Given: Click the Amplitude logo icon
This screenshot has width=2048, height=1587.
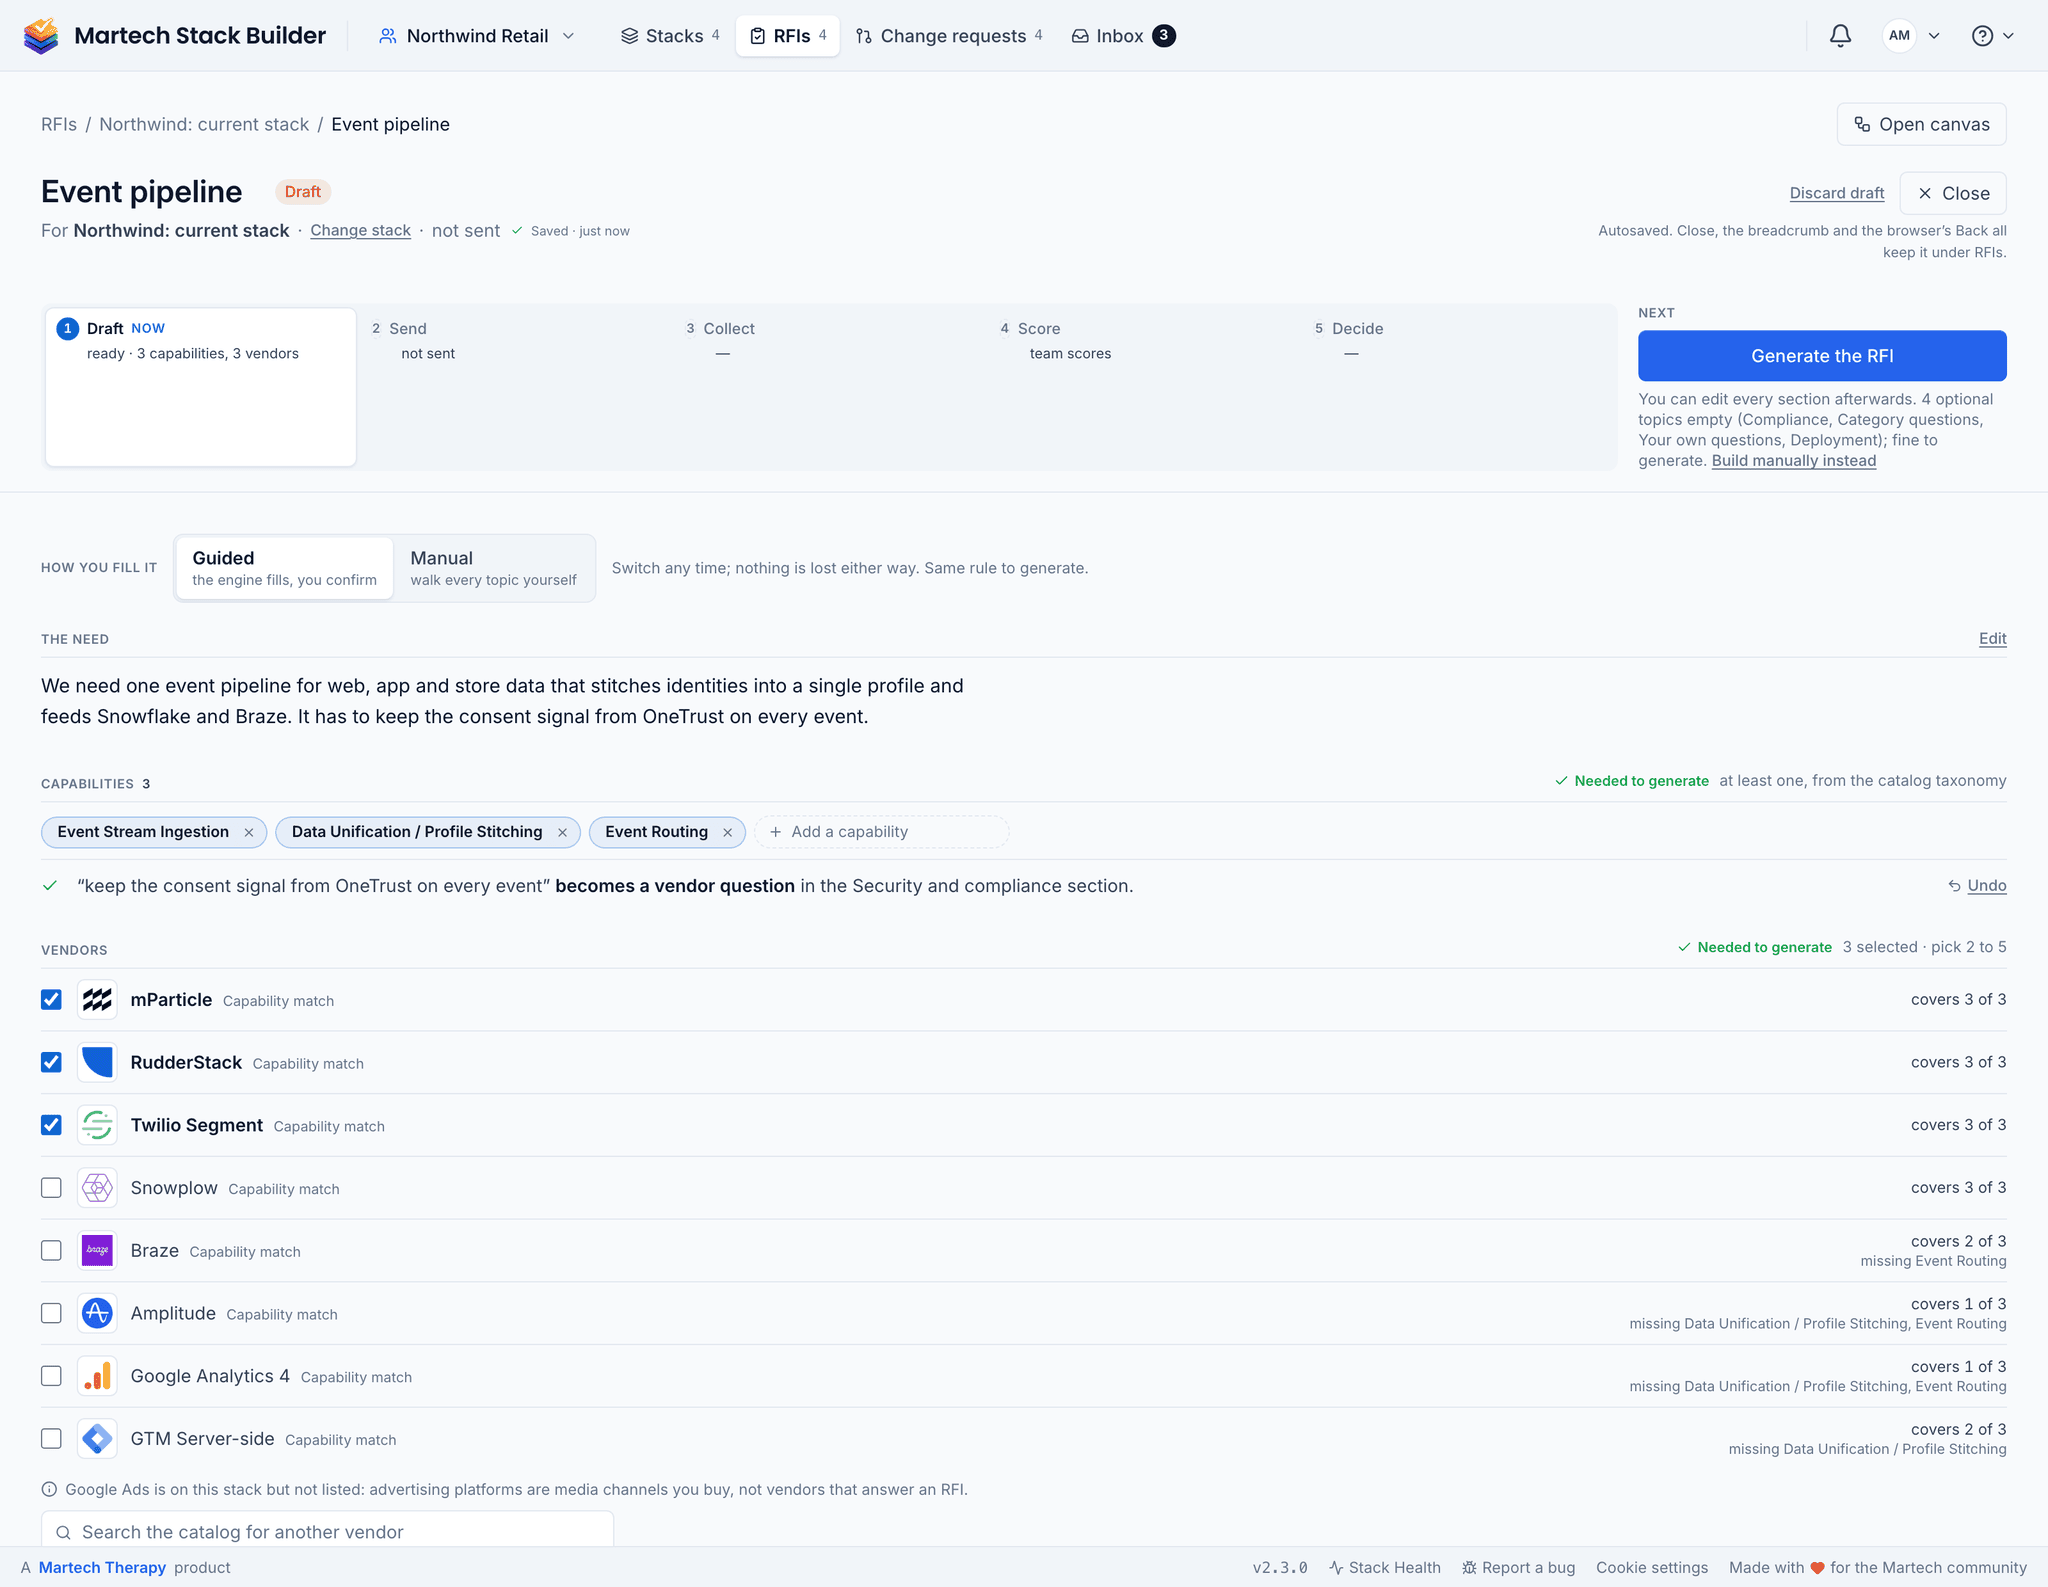Looking at the screenshot, I should coord(97,1313).
